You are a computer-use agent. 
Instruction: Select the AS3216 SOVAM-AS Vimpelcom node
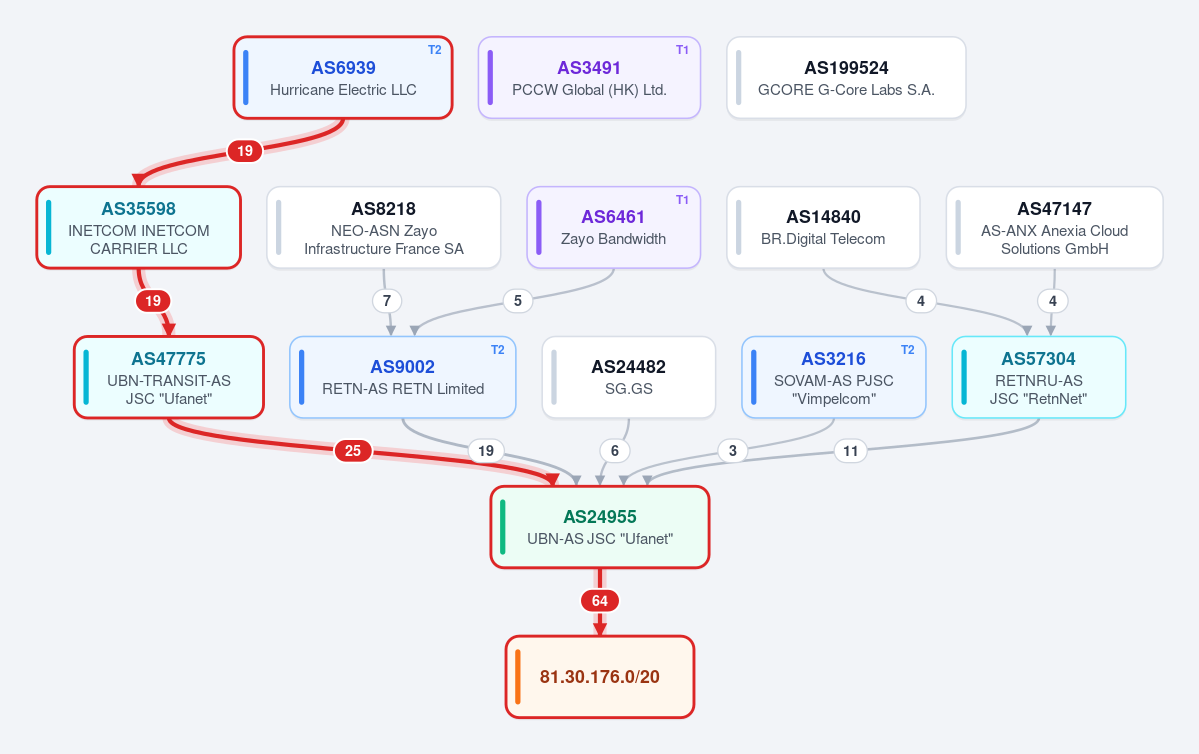point(833,378)
